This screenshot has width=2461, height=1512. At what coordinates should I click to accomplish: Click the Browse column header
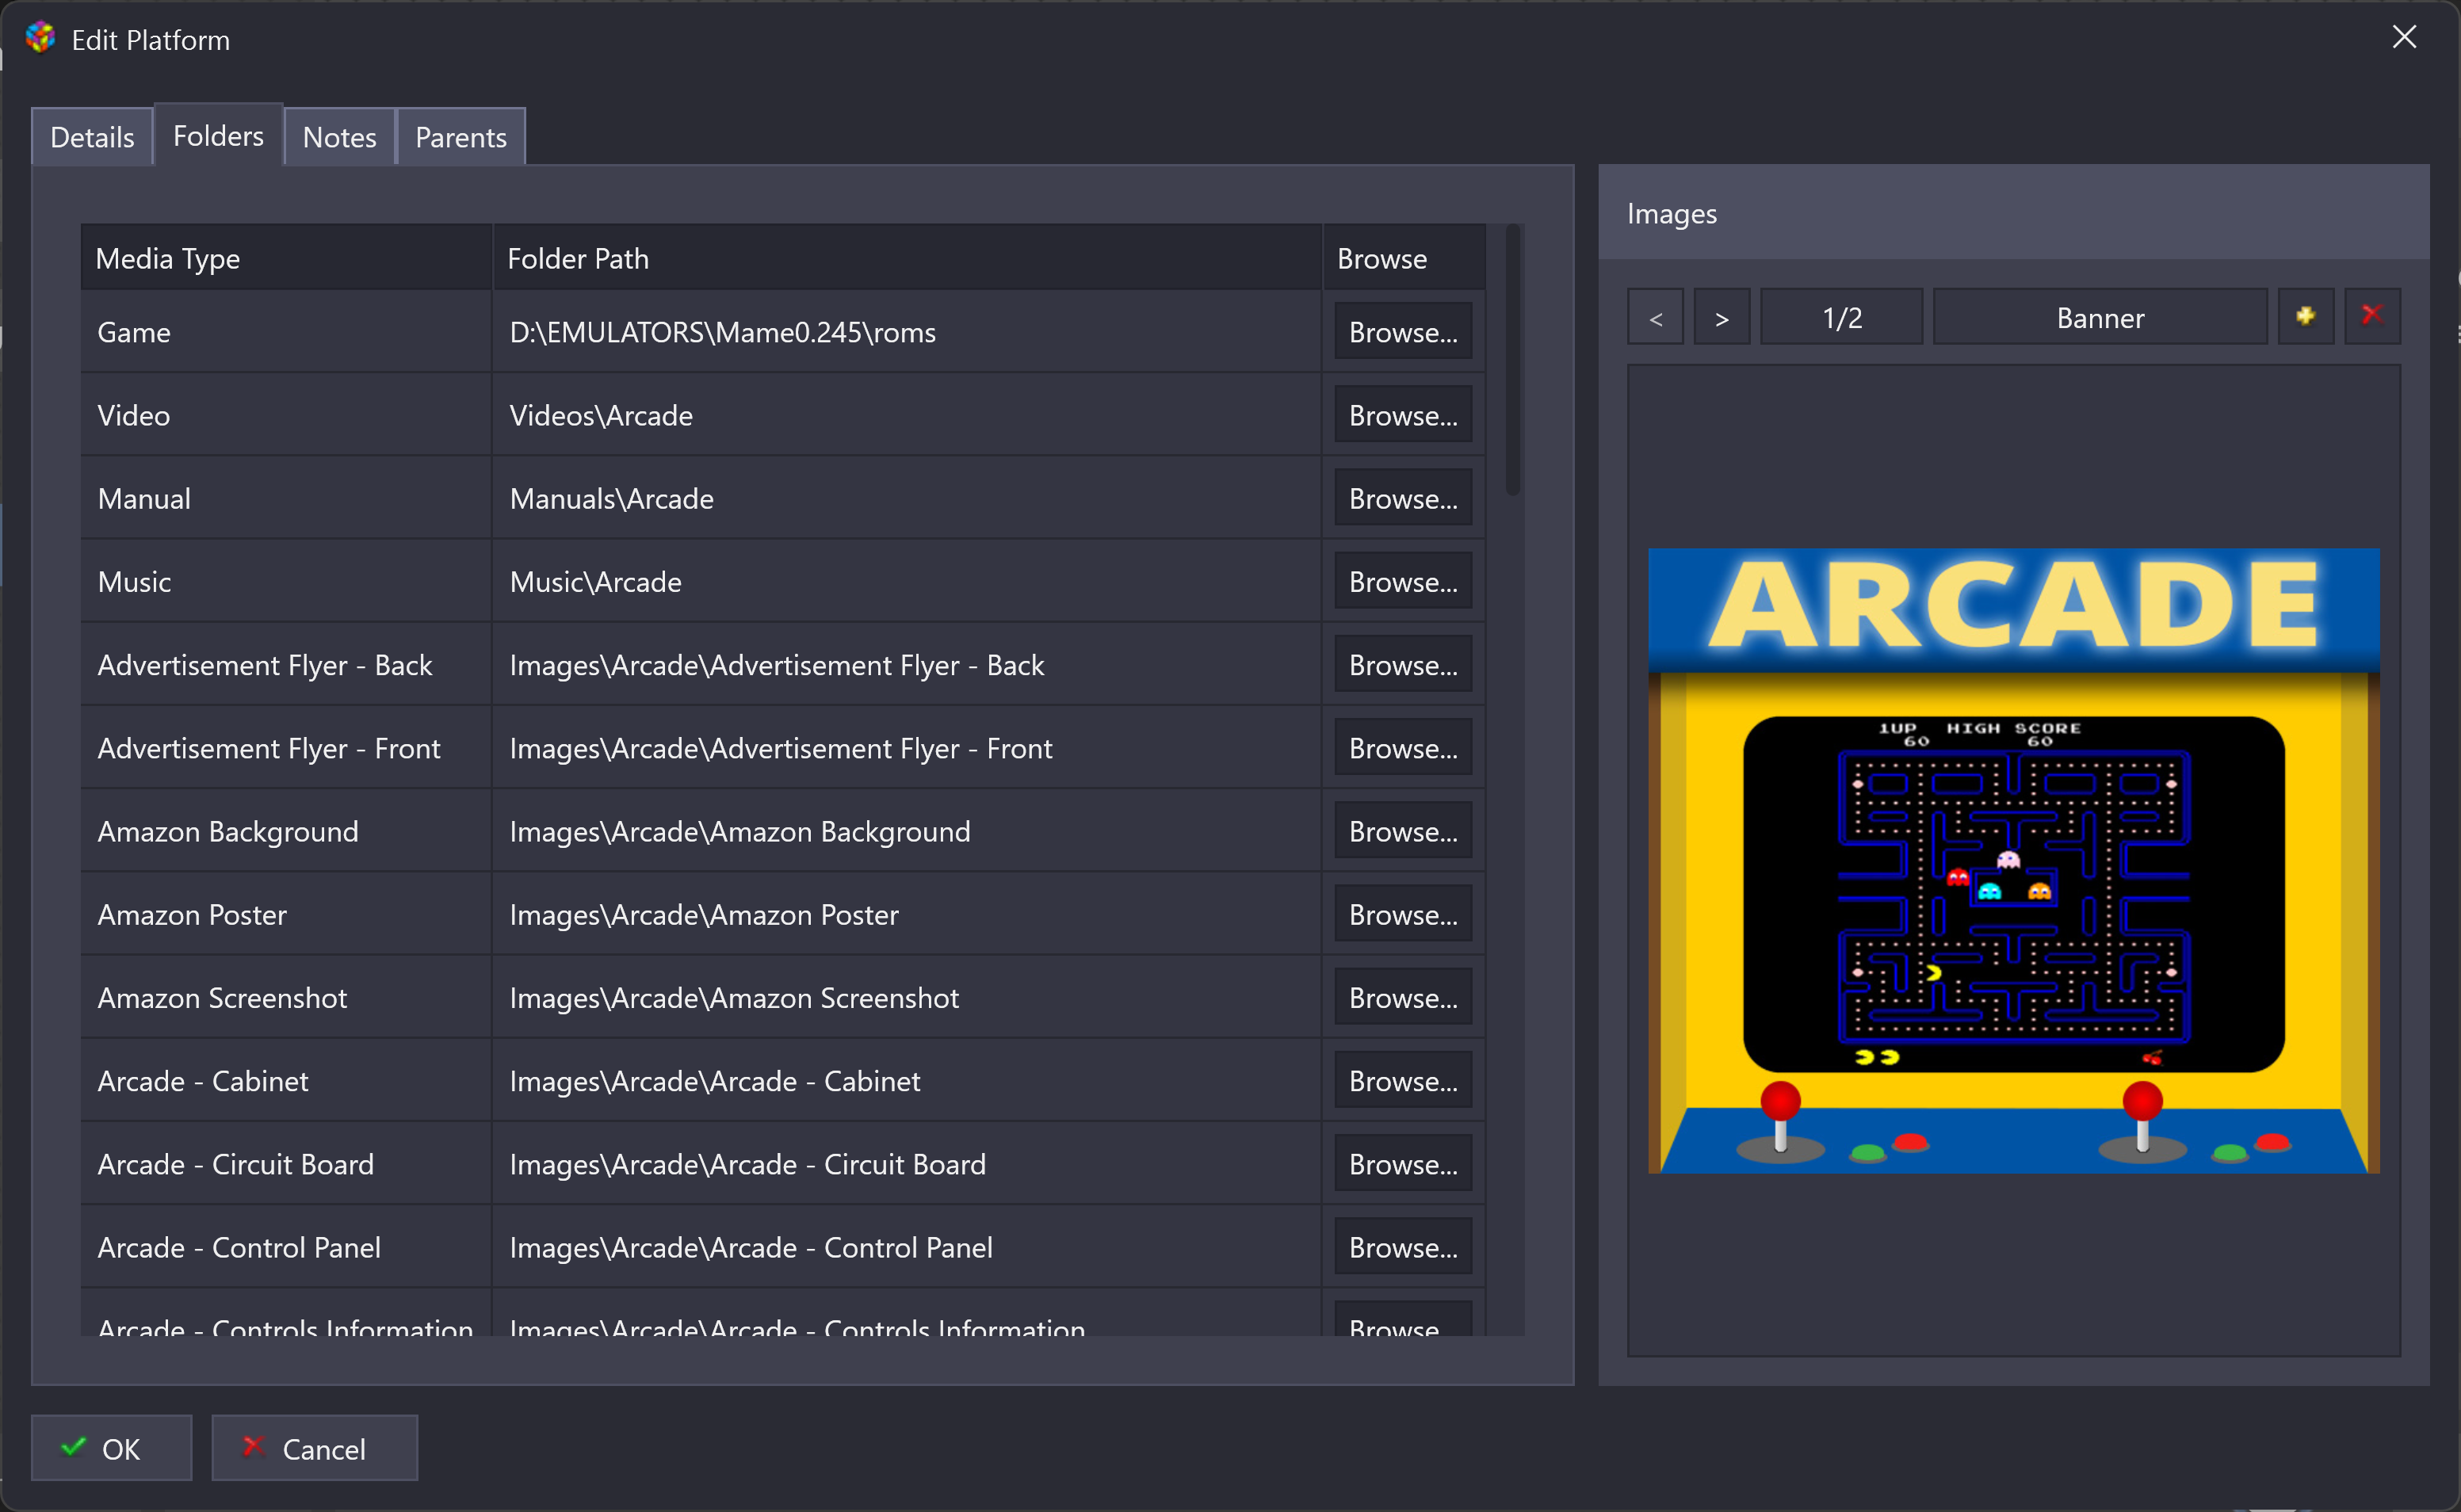(1404, 258)
